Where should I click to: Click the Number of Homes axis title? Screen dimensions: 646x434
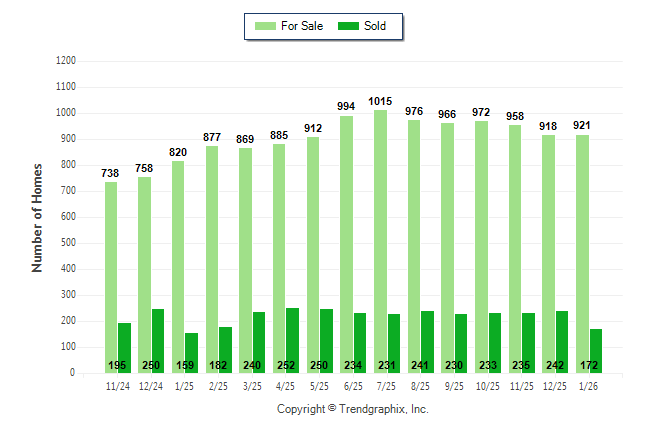click(37, 217)
